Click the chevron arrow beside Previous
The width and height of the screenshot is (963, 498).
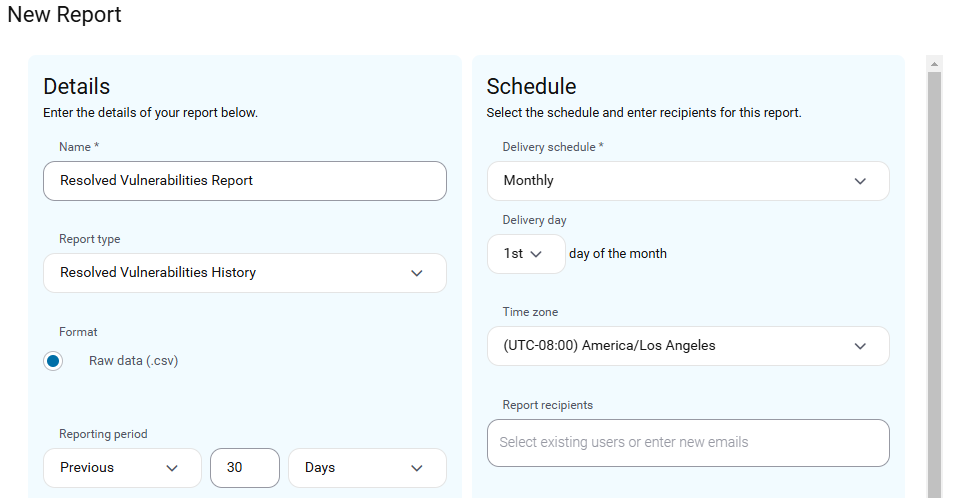[x=172, y=469]
